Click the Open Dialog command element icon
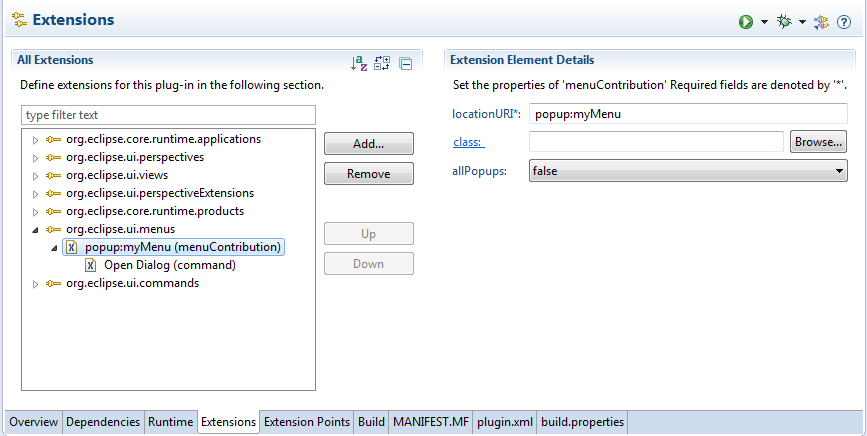 tap(91, 265)
